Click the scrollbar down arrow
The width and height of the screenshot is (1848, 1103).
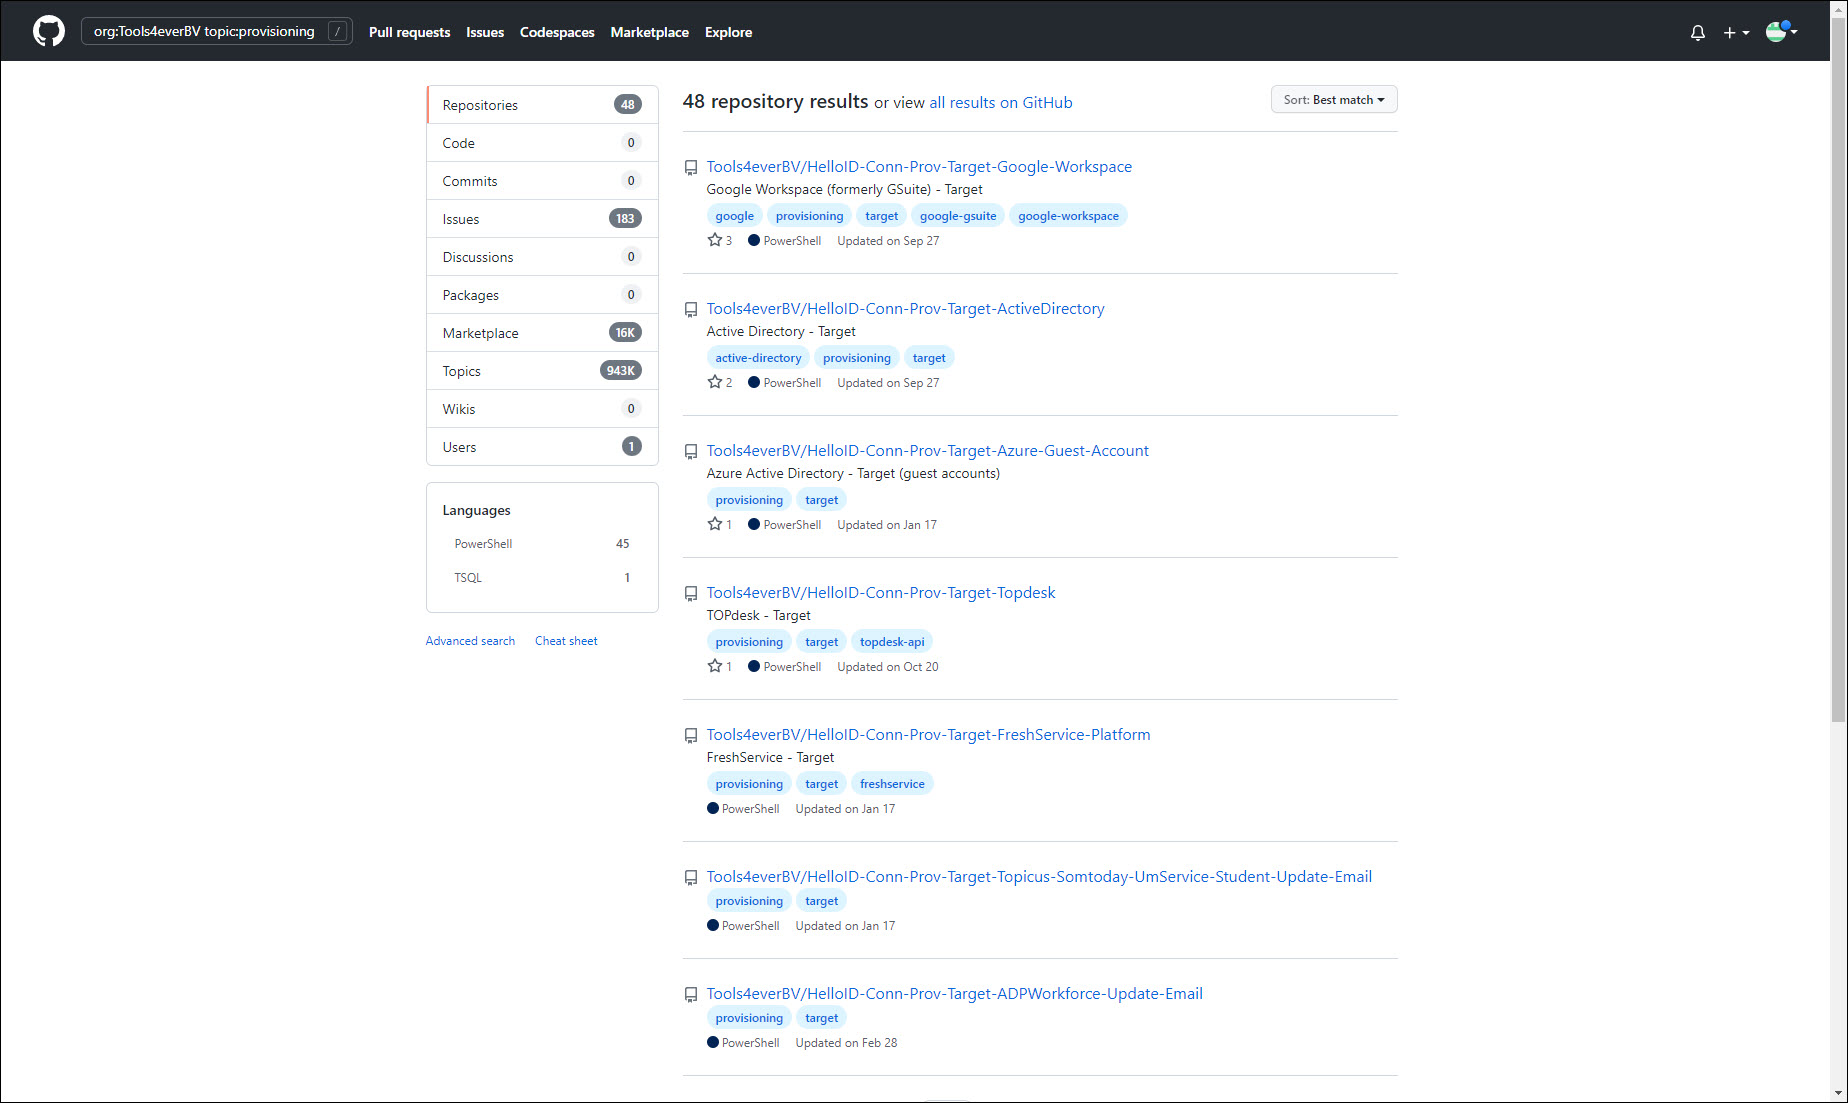1838,1094
